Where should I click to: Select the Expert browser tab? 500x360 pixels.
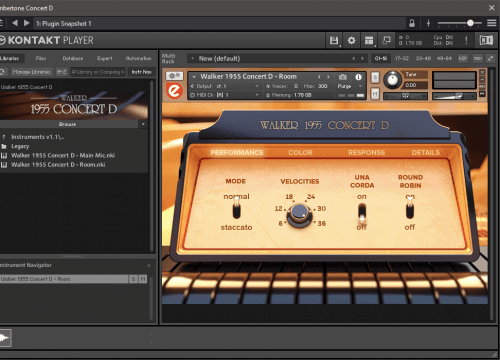[105, 58]
